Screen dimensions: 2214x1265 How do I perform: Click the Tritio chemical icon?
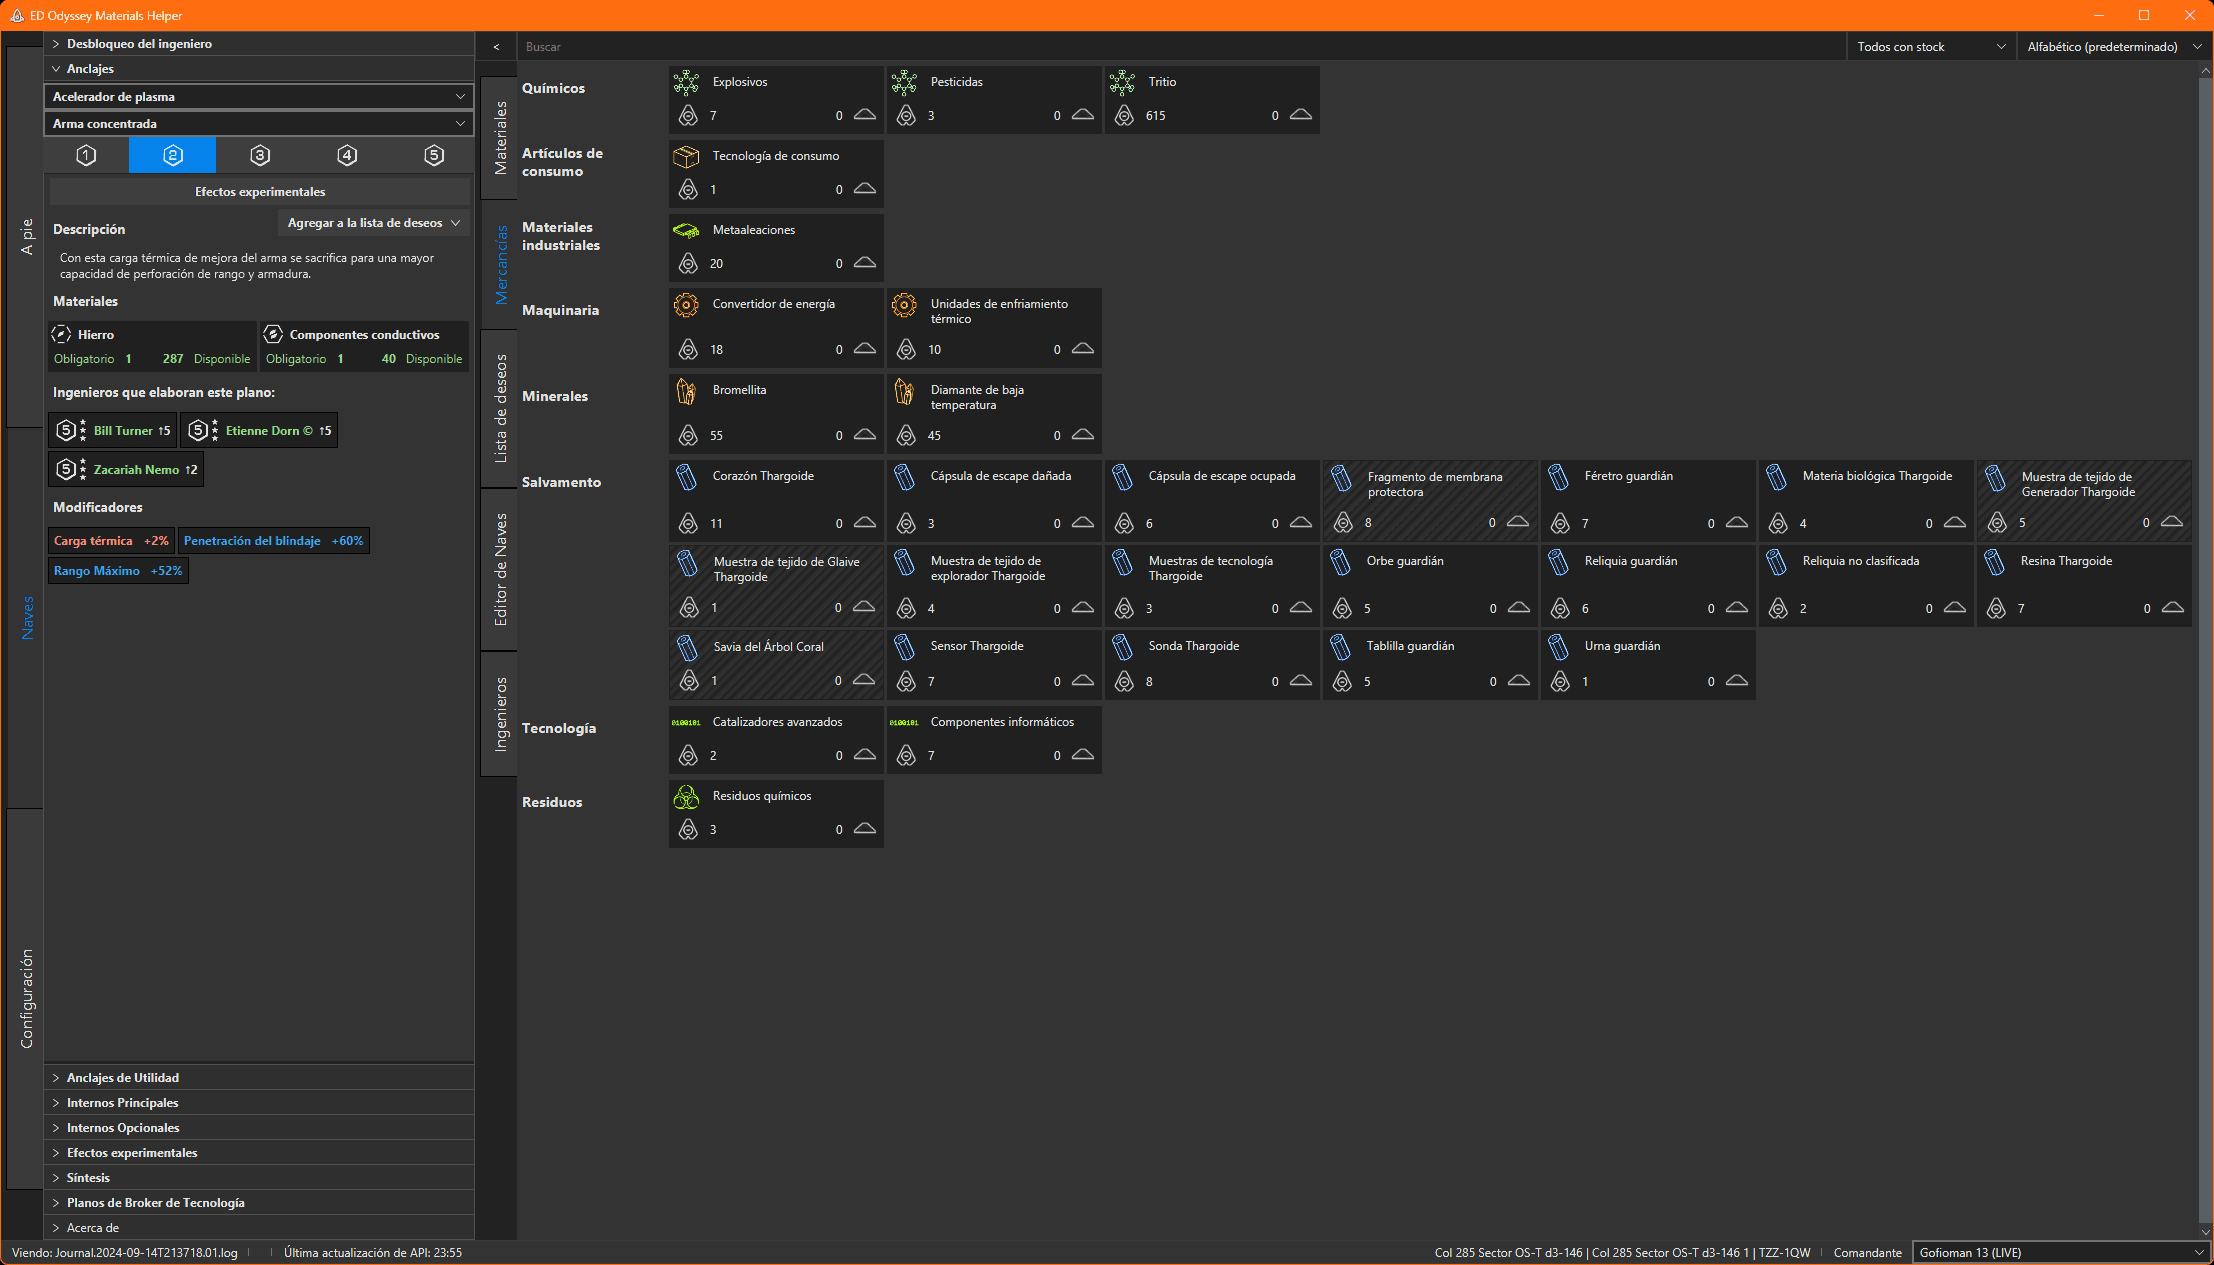click(1123, 82)
